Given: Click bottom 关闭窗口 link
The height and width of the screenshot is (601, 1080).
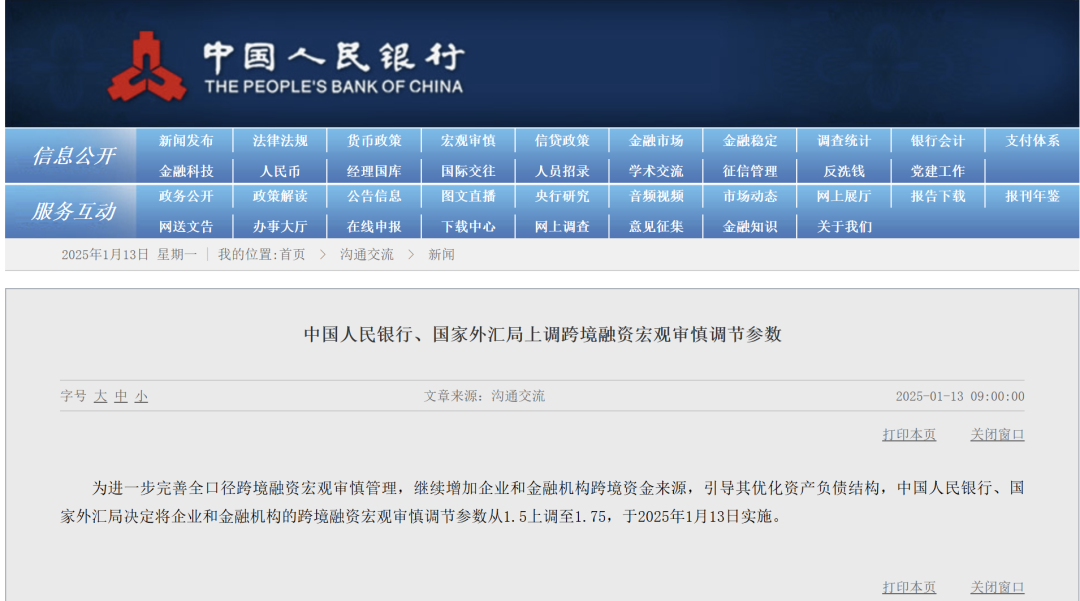Looking at the screenshot, I should pyautogui.click(x=997, y=587).
